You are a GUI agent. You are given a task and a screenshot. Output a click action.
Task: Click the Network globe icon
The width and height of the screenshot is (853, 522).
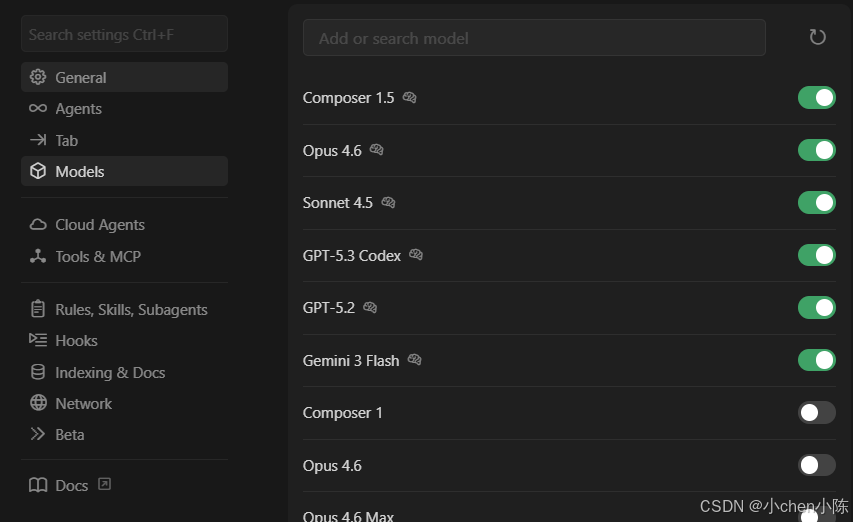pyautogui.click(x=38, y=403)
